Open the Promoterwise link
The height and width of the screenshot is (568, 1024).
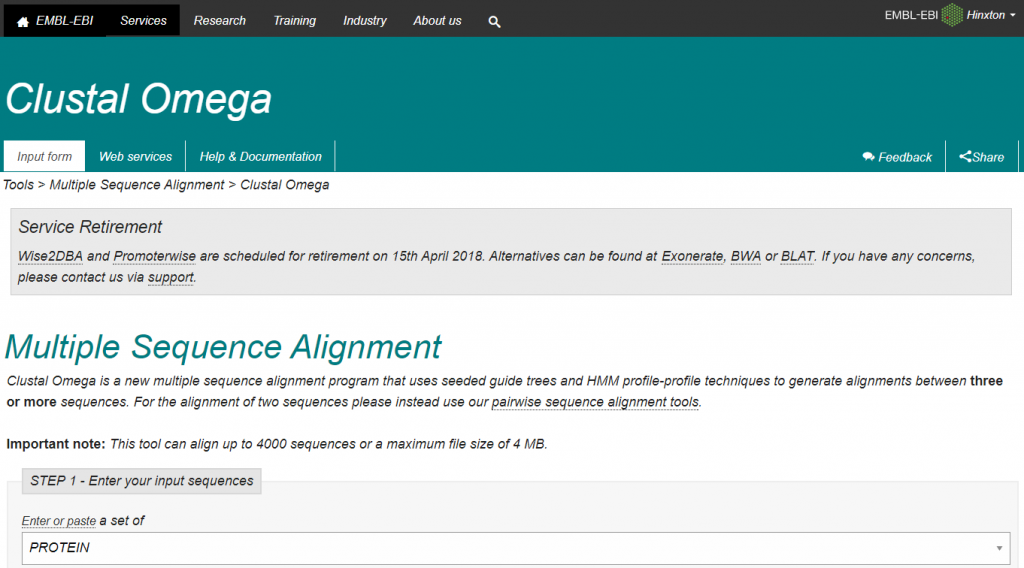[155, 256]
